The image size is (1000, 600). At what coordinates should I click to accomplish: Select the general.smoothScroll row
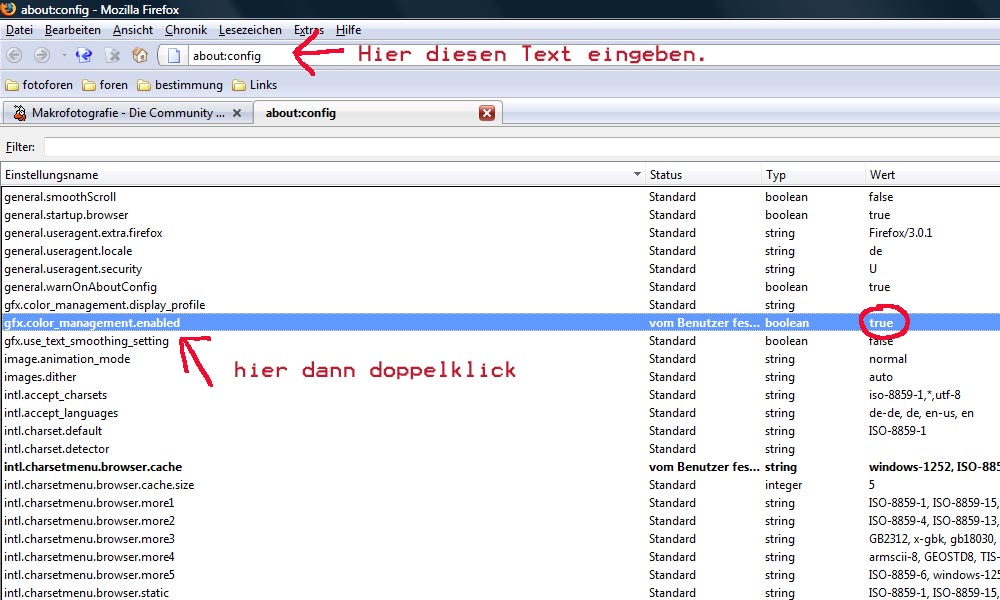click(x=501, y=197)
